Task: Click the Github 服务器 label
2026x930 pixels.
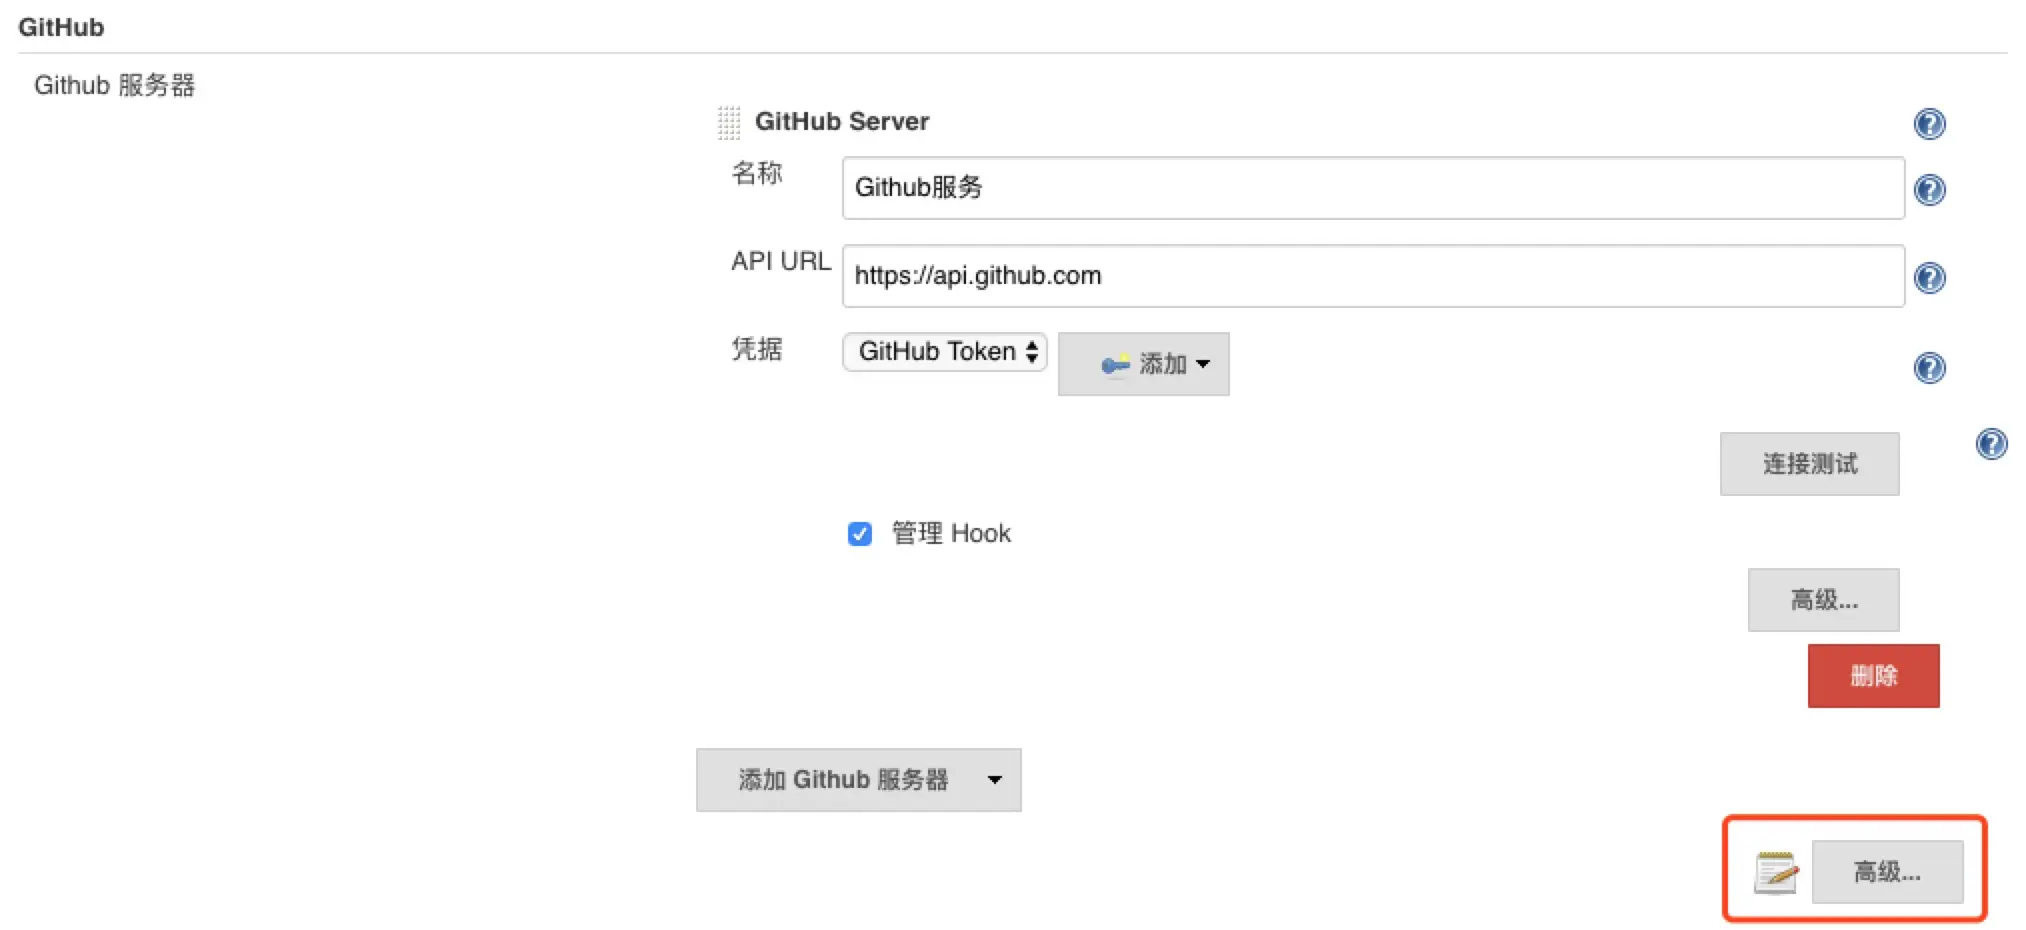Action: pyautogui.click(x=115, y=85)
